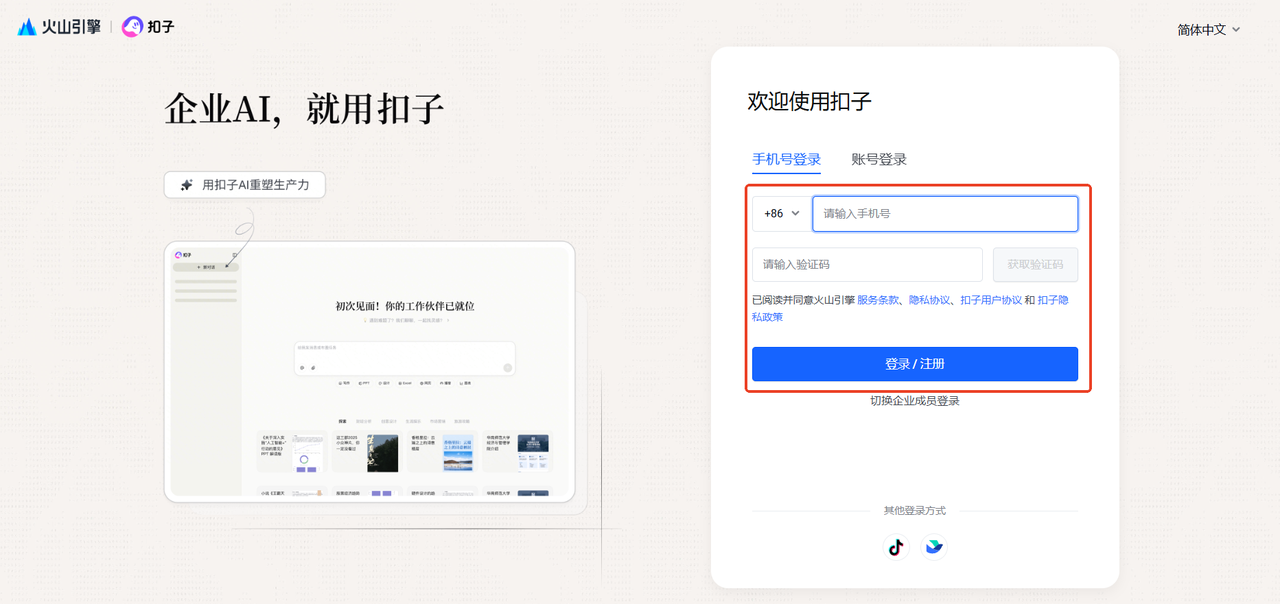The height and width of the screenshot is (604, 1280).
Task: Expand the language chevron next to 简体中文
Action: coord(1238,30)
